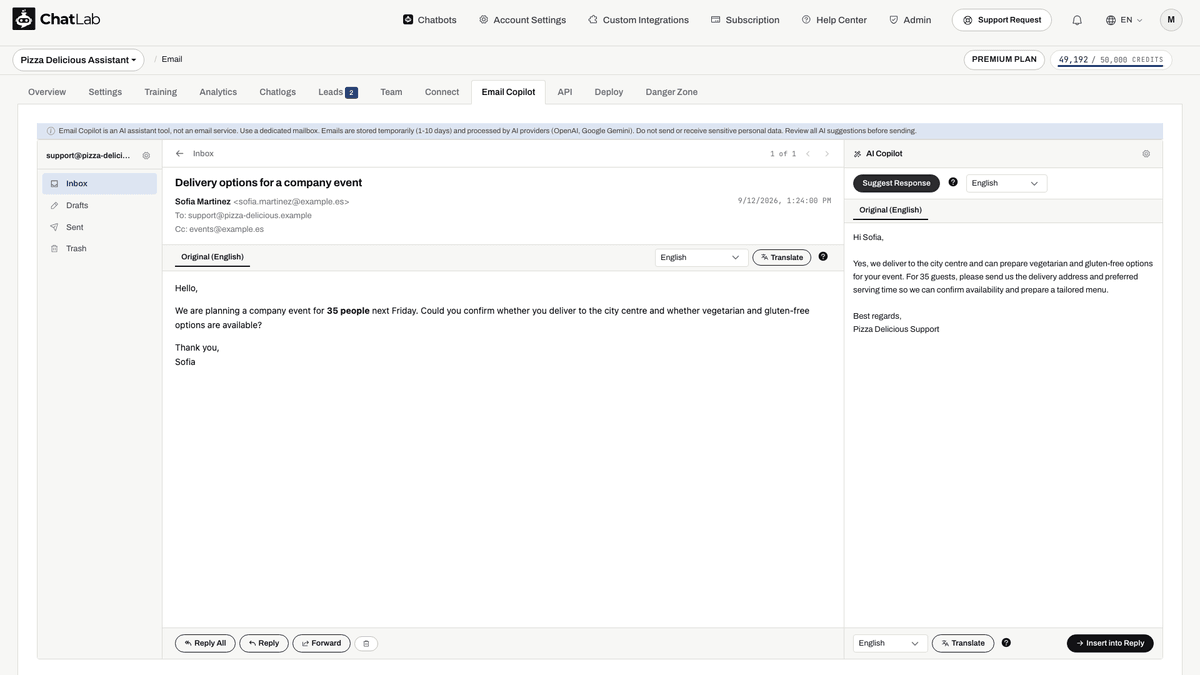Switch to Danger Zone tab

[x=672, y=92]
